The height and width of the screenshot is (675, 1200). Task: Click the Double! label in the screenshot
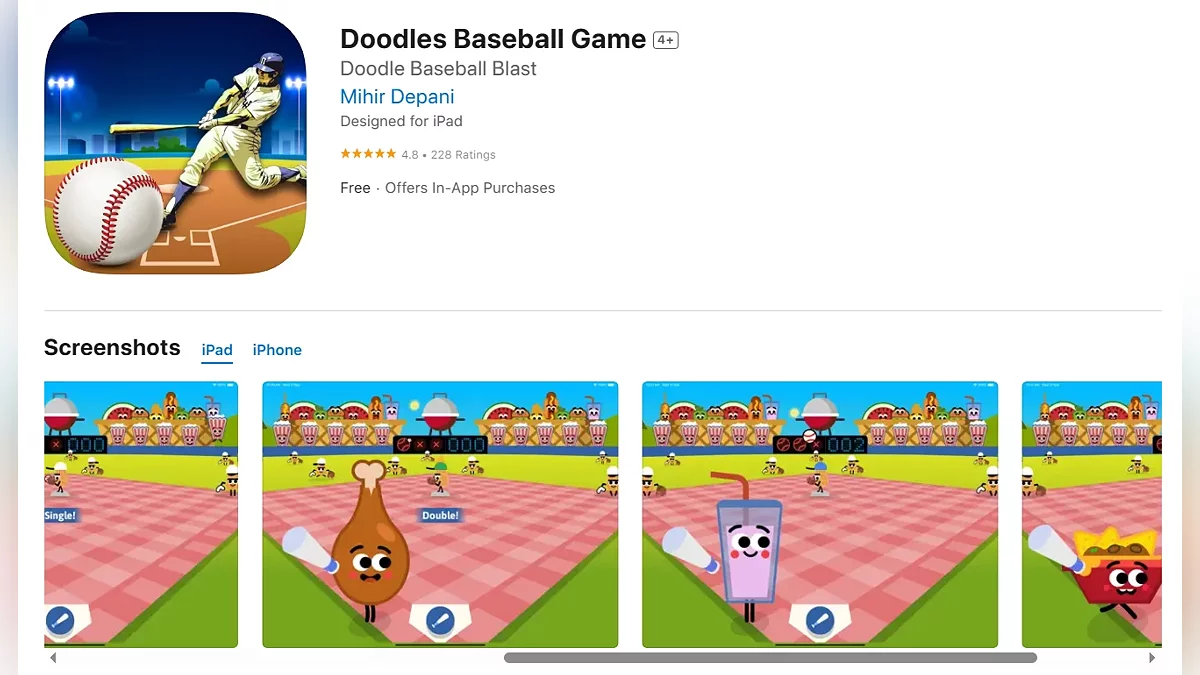[440, 515]
